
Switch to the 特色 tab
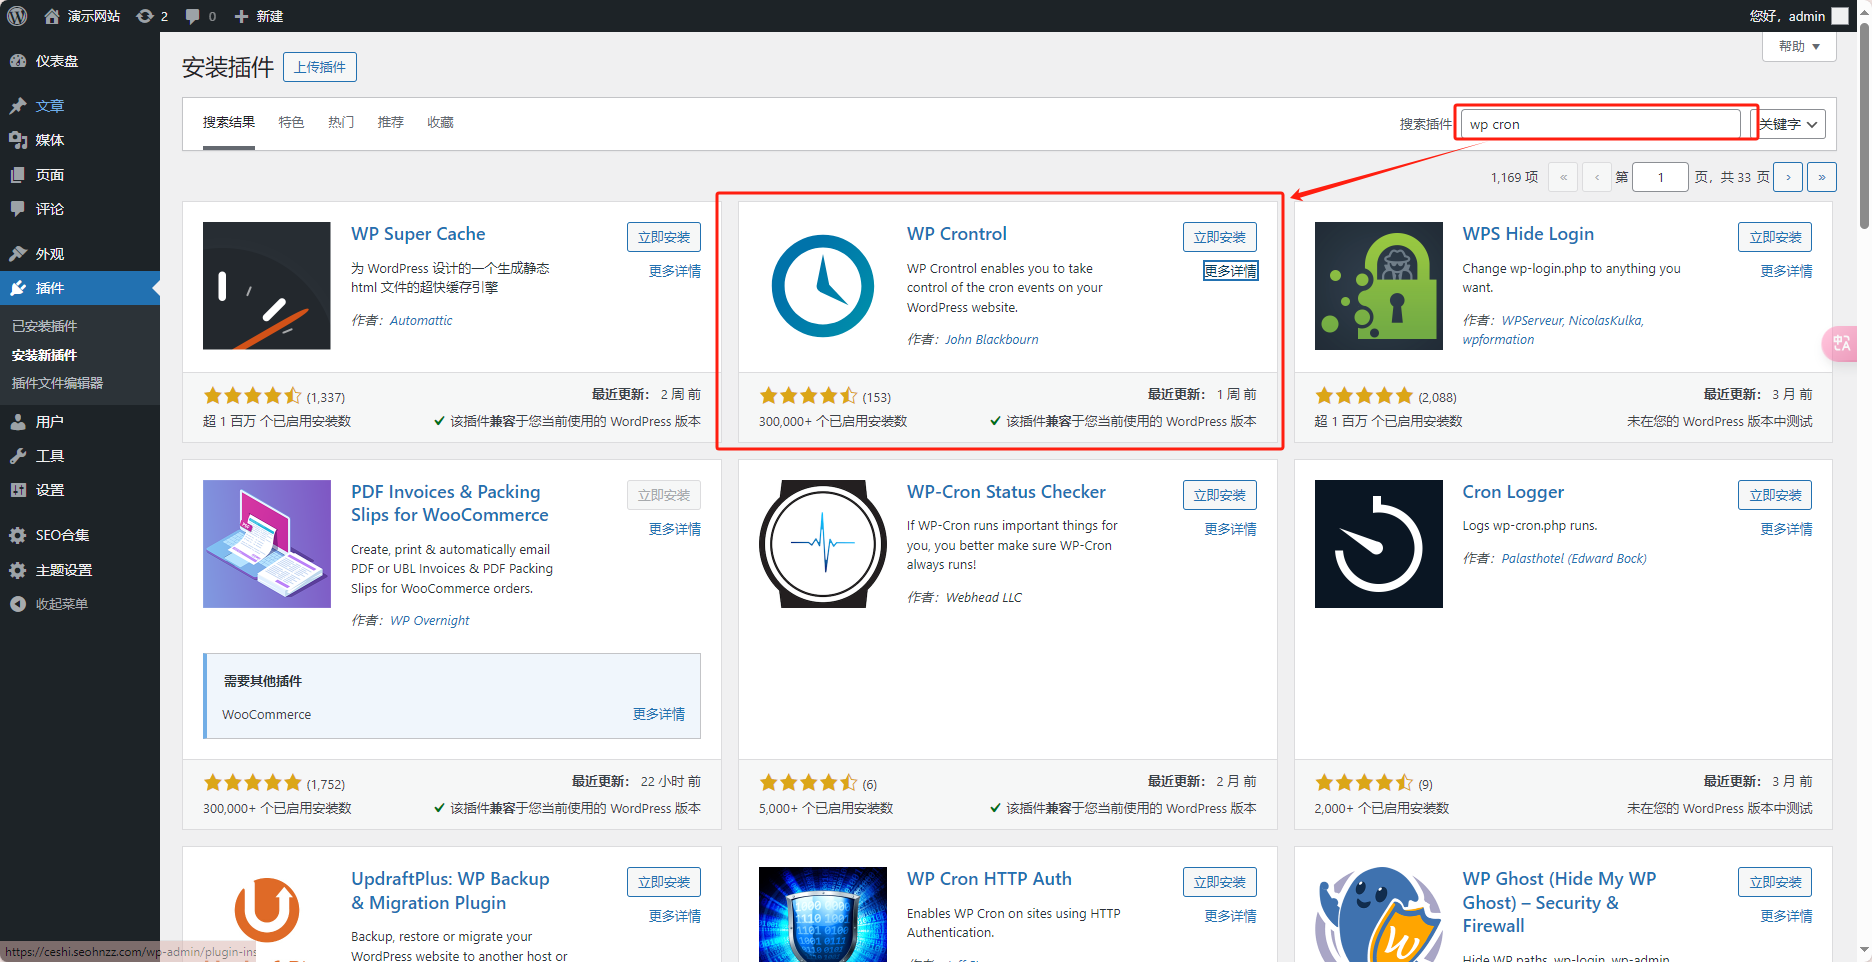pyautogui.click(x=291, y=122)
